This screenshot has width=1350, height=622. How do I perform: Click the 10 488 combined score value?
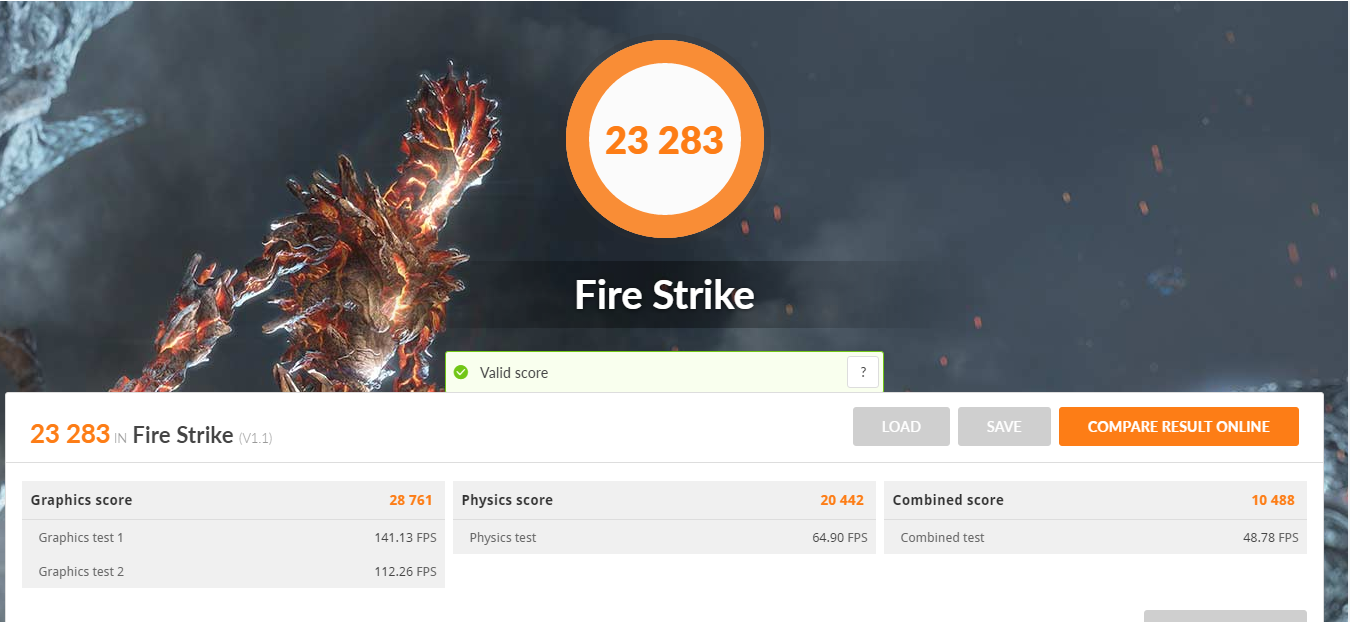pyautogui.click(x=1274, y=500)
